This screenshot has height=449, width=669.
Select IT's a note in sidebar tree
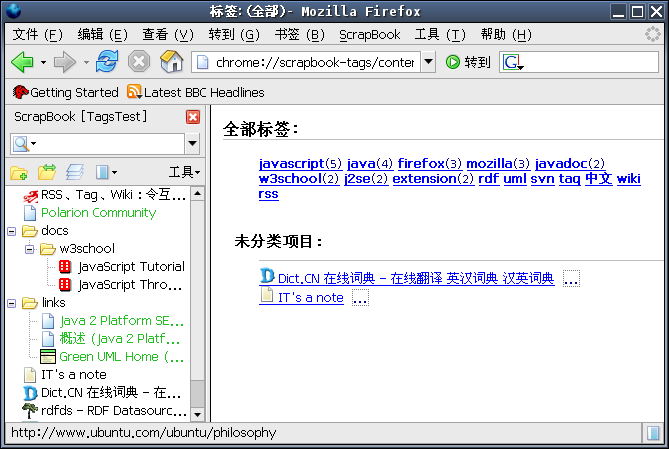tap(74, 375)
